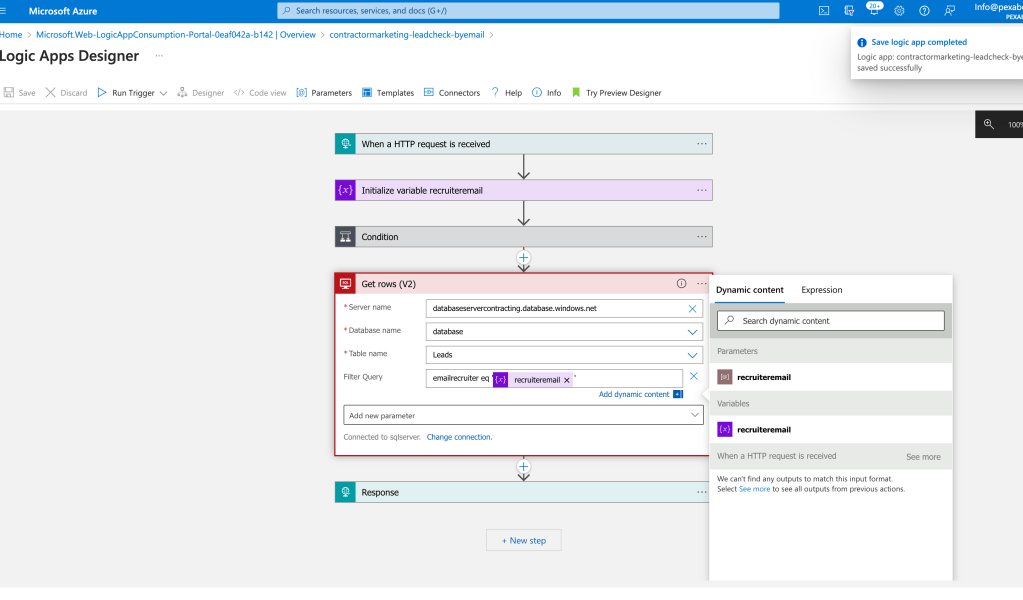
Task: Expand Initialize variable recruiteremail step
Action: tap(523, 190)
